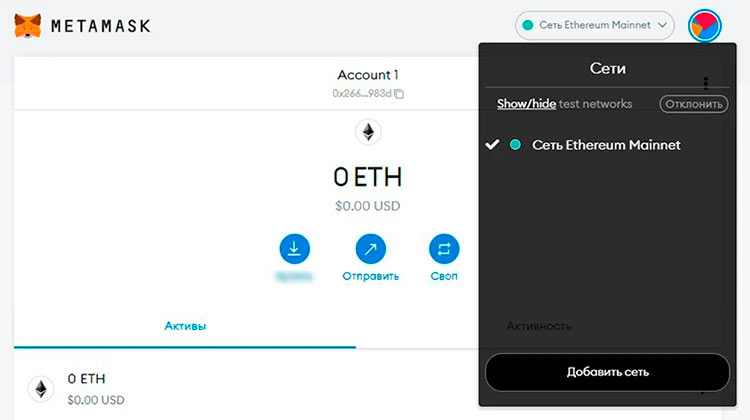Click the Отклонить button
The width and height of the screenshot is (750, 420).
(x=693, y=104)
